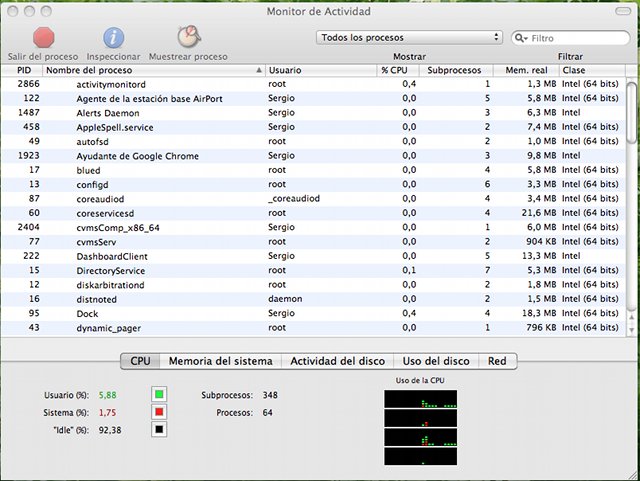This screenshot has height=481, width=640.
Task: Click the CPU usage graph
Action: click(x=420, y=427)
